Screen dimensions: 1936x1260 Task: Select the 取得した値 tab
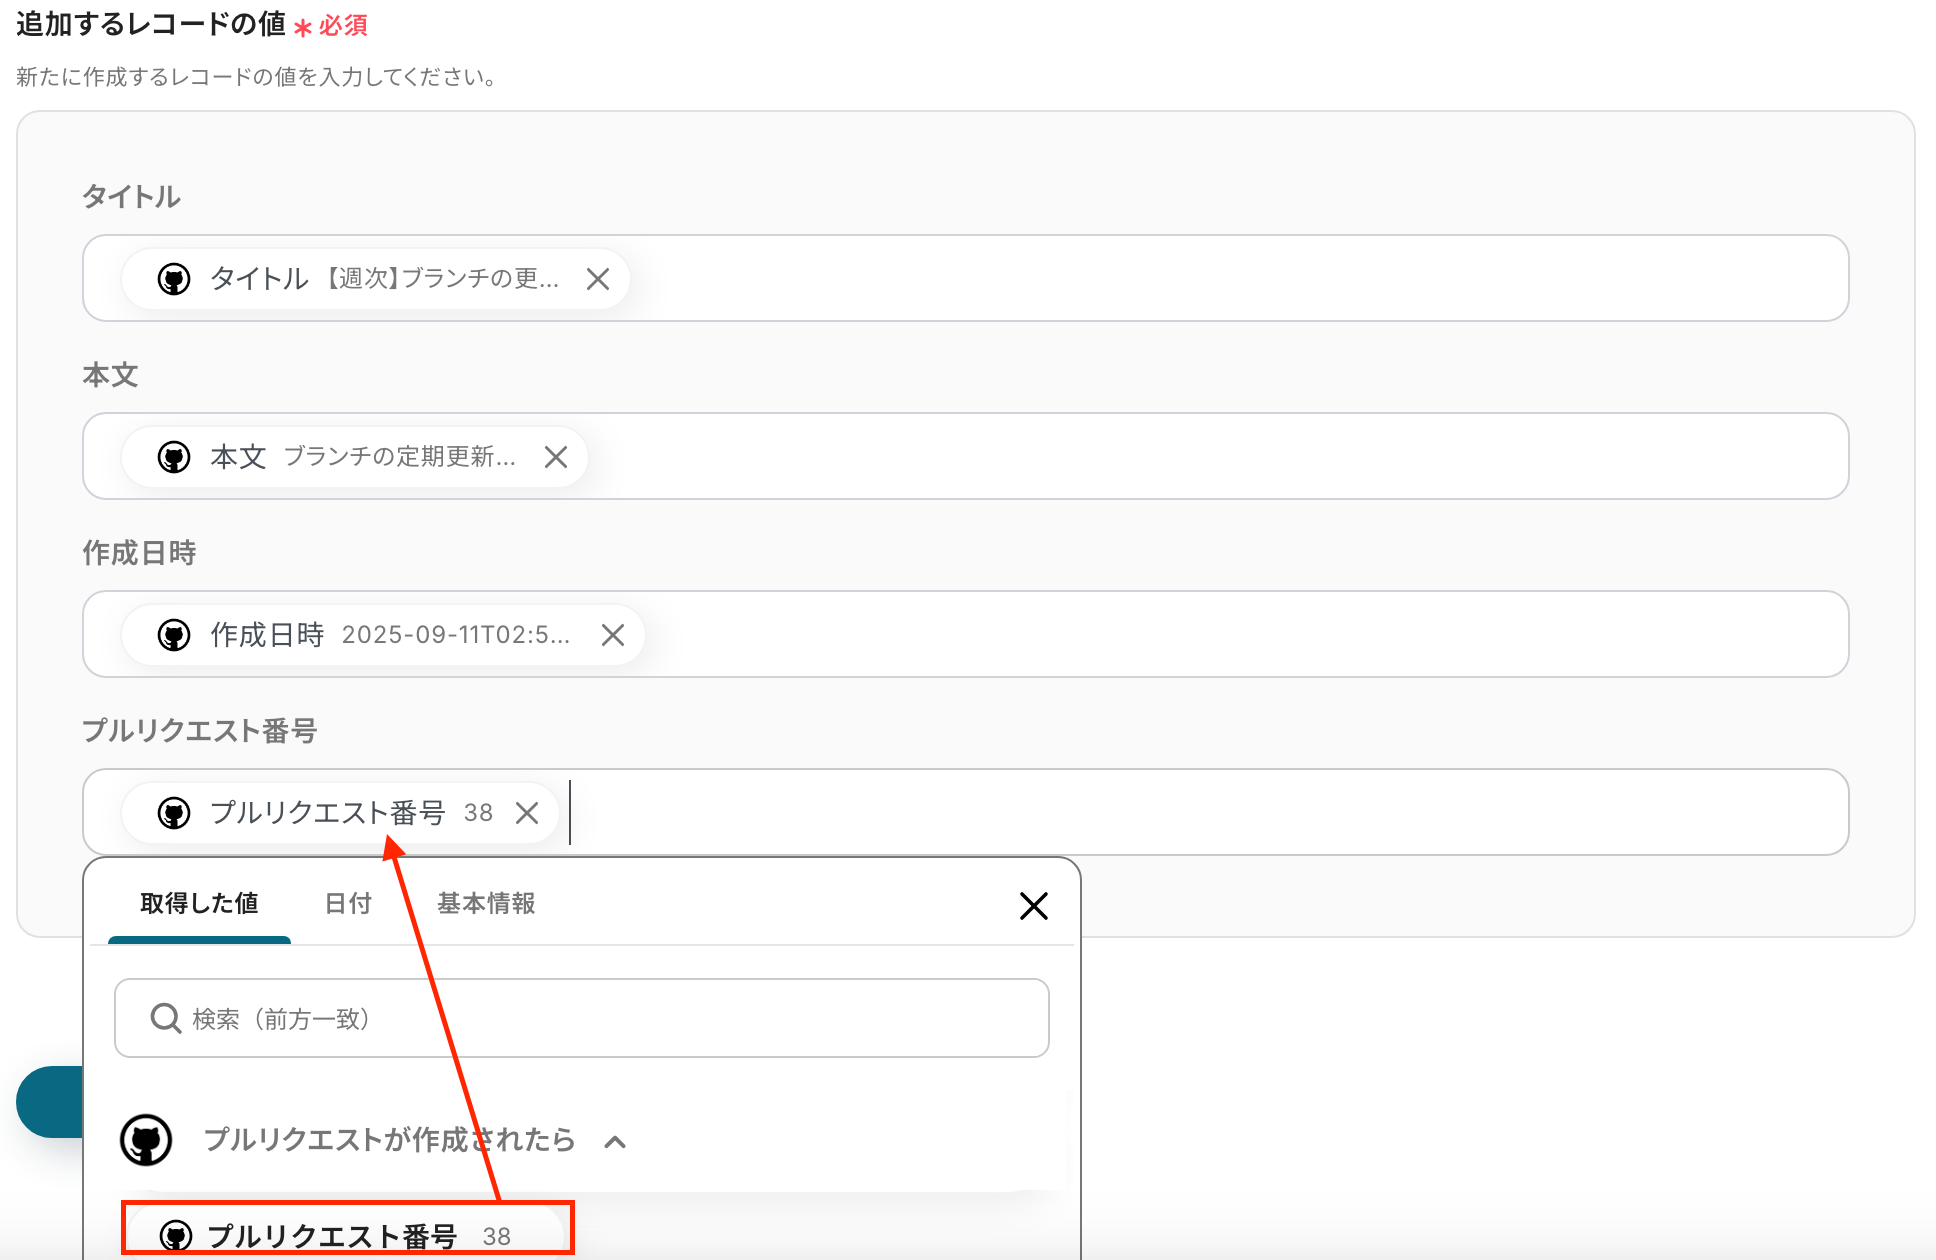[199, 904]
